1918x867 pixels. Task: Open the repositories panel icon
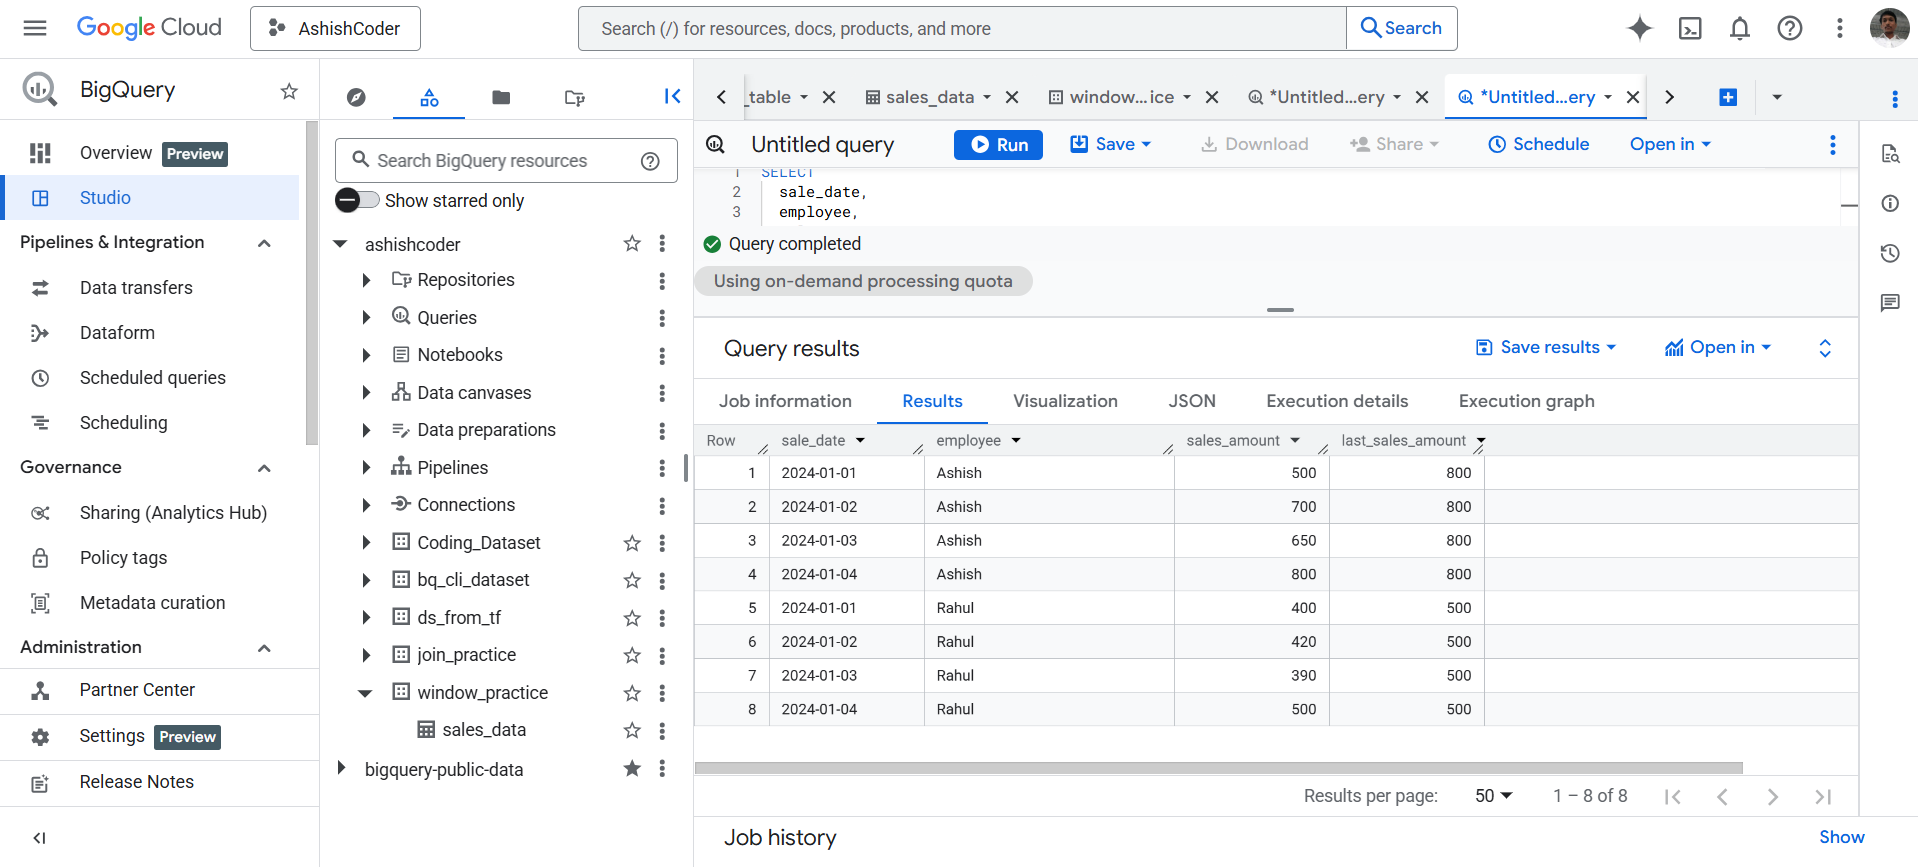pyautogui.click(x=574, y=97)
